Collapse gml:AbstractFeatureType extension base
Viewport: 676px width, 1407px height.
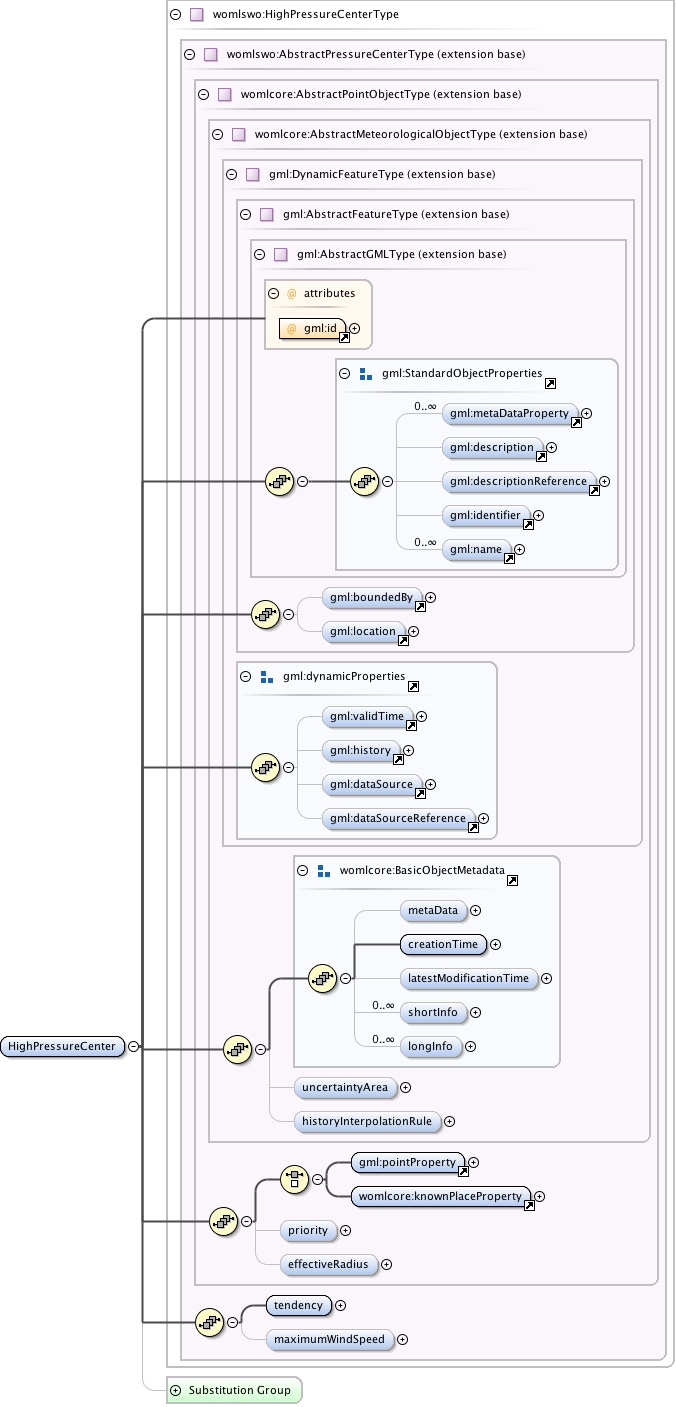(x=246, y=215)
